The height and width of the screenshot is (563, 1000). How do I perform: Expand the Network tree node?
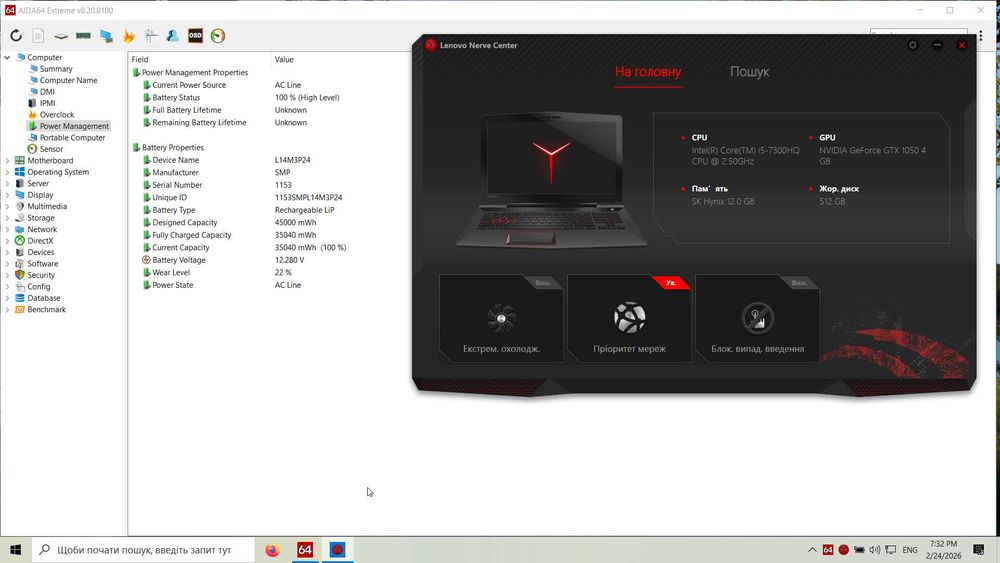pos(7,230)
